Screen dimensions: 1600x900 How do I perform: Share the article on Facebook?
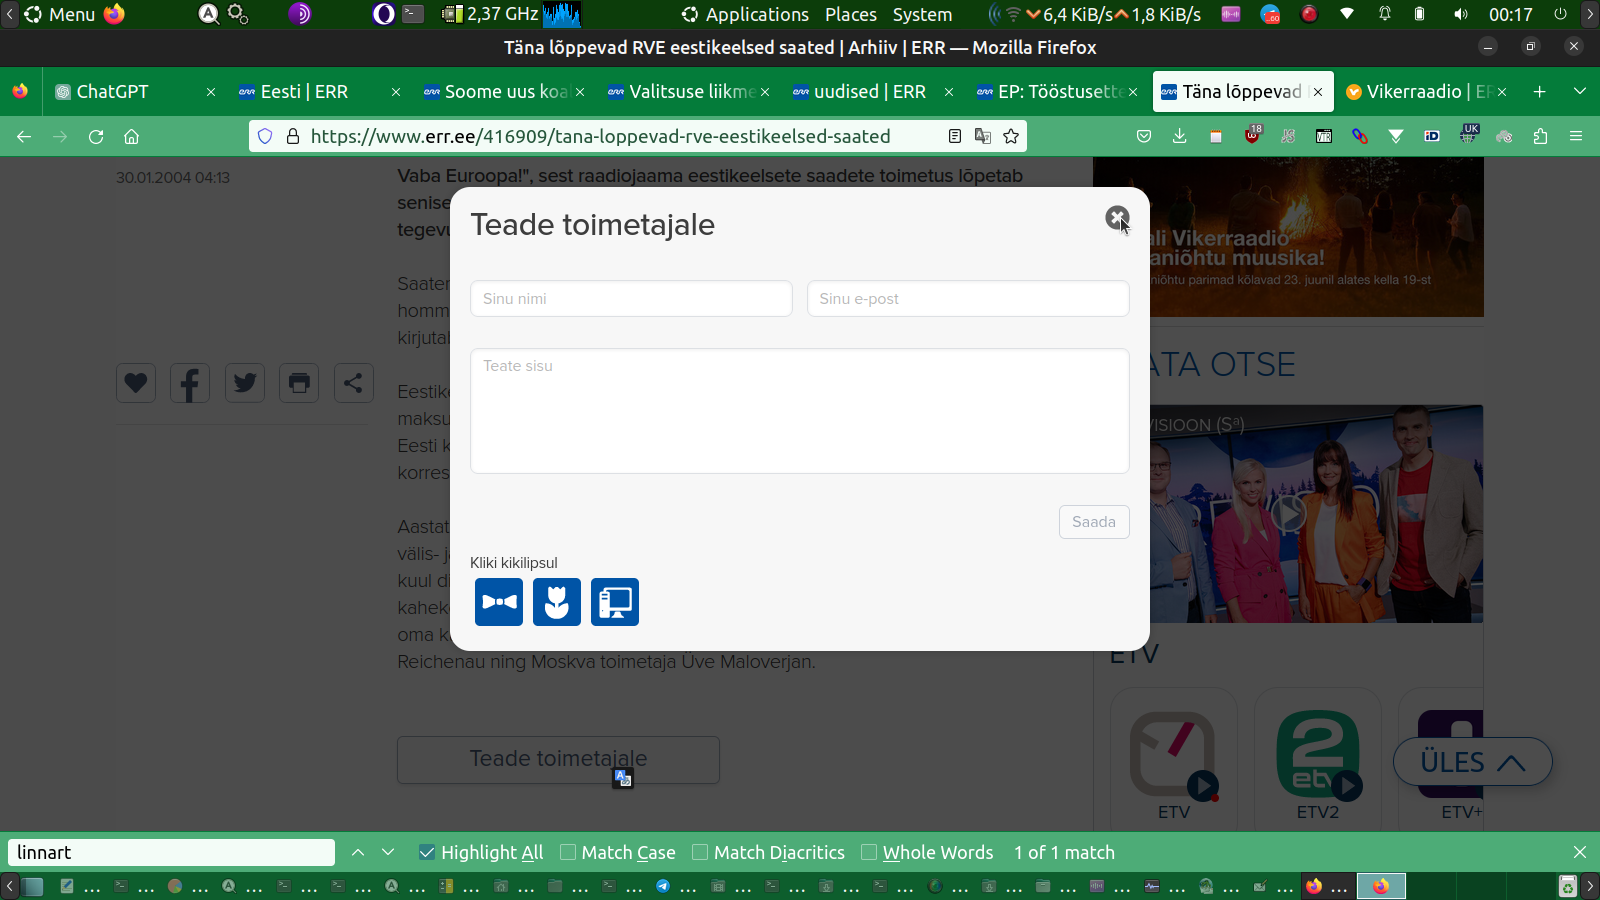(190, 383)
